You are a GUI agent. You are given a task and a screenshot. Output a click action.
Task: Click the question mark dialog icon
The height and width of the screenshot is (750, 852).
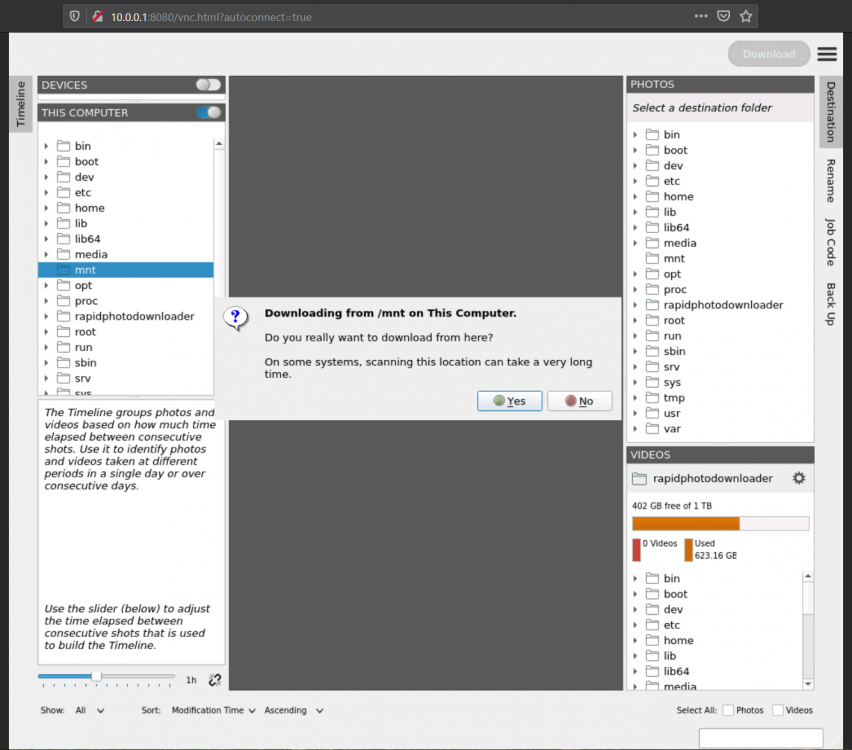[236, 318]
